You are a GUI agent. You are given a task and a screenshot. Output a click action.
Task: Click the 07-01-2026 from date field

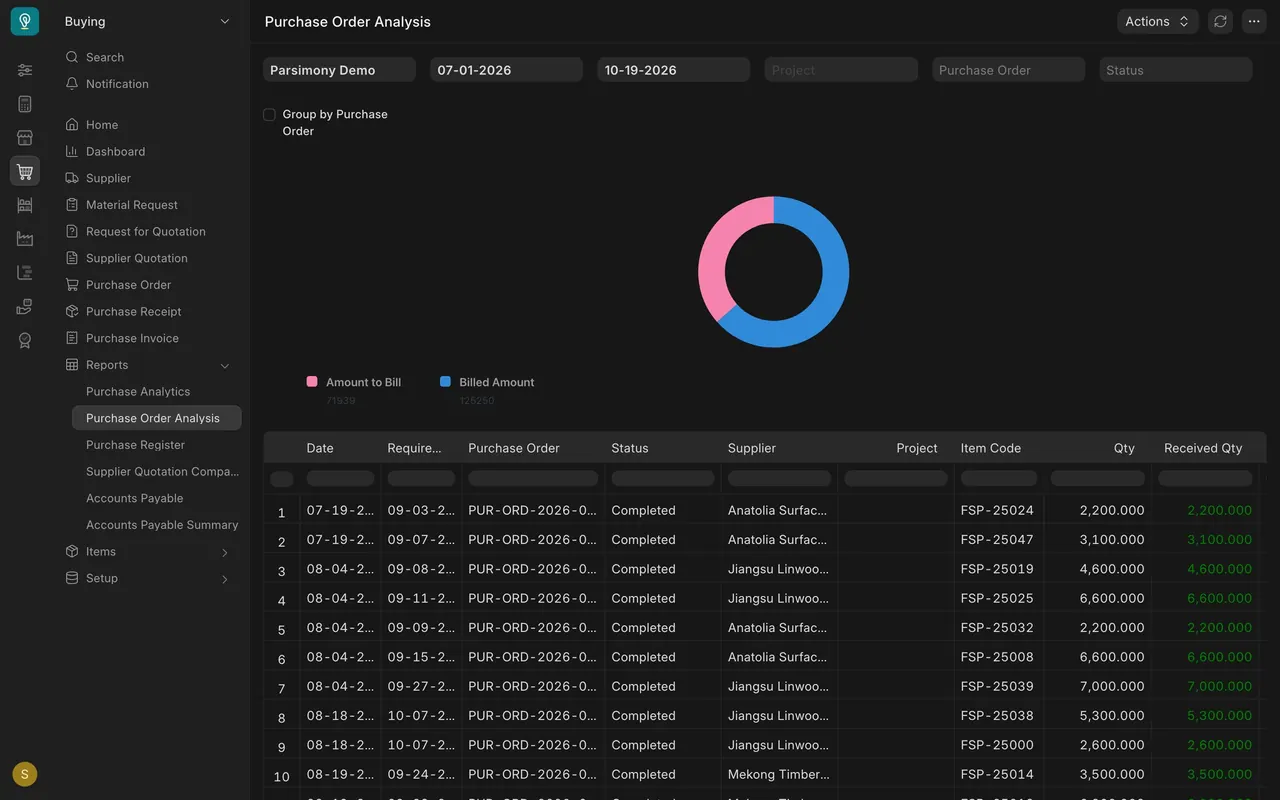506,70
